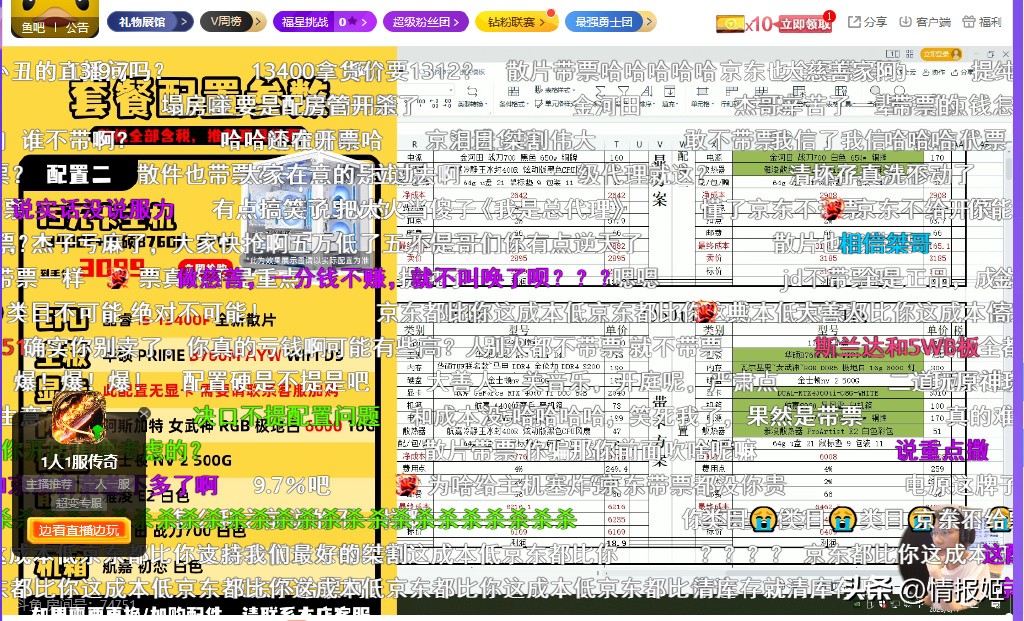The width and height of the screenshot is (1024, 621).
Task: Open the 福利 gift box icon
Action: pyautogui.click(x=968, y=22)
